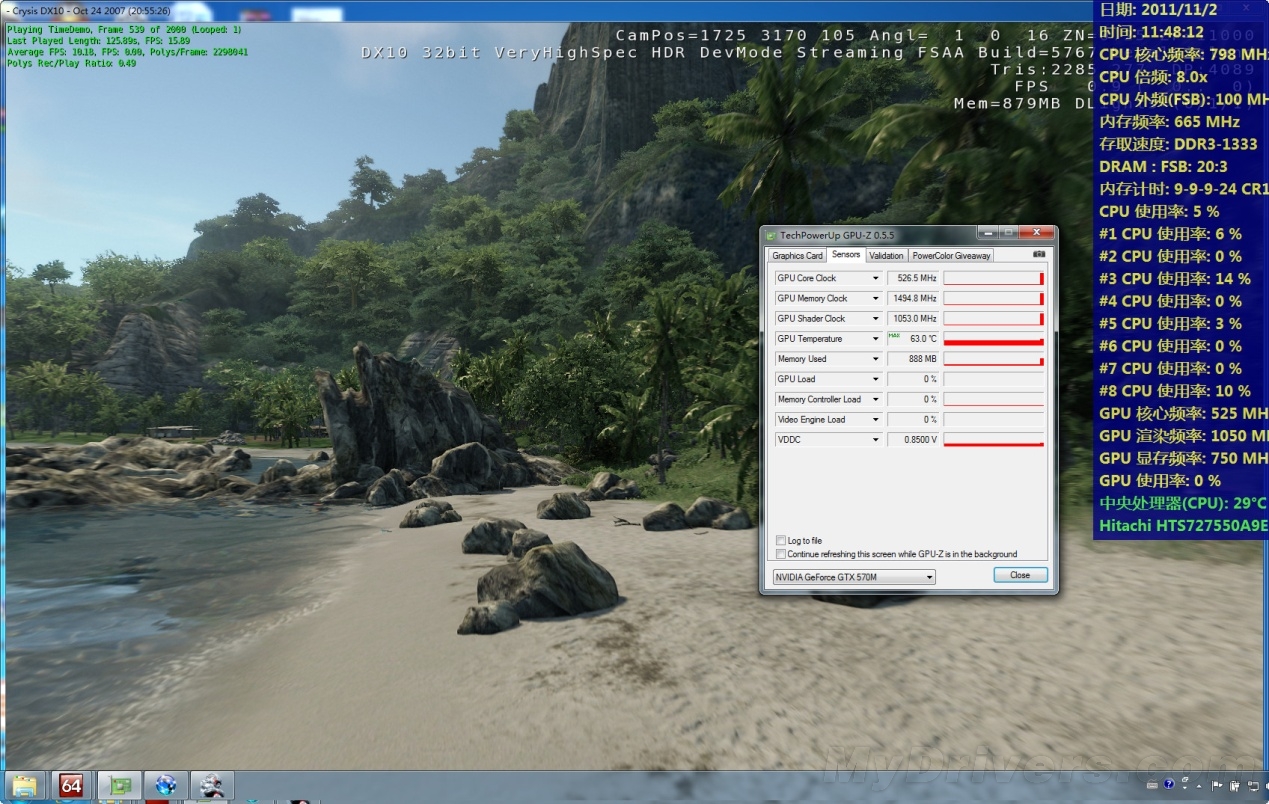Click the GPU-Z title bar application icon
1269x804 pixels.
coord(771,235)
